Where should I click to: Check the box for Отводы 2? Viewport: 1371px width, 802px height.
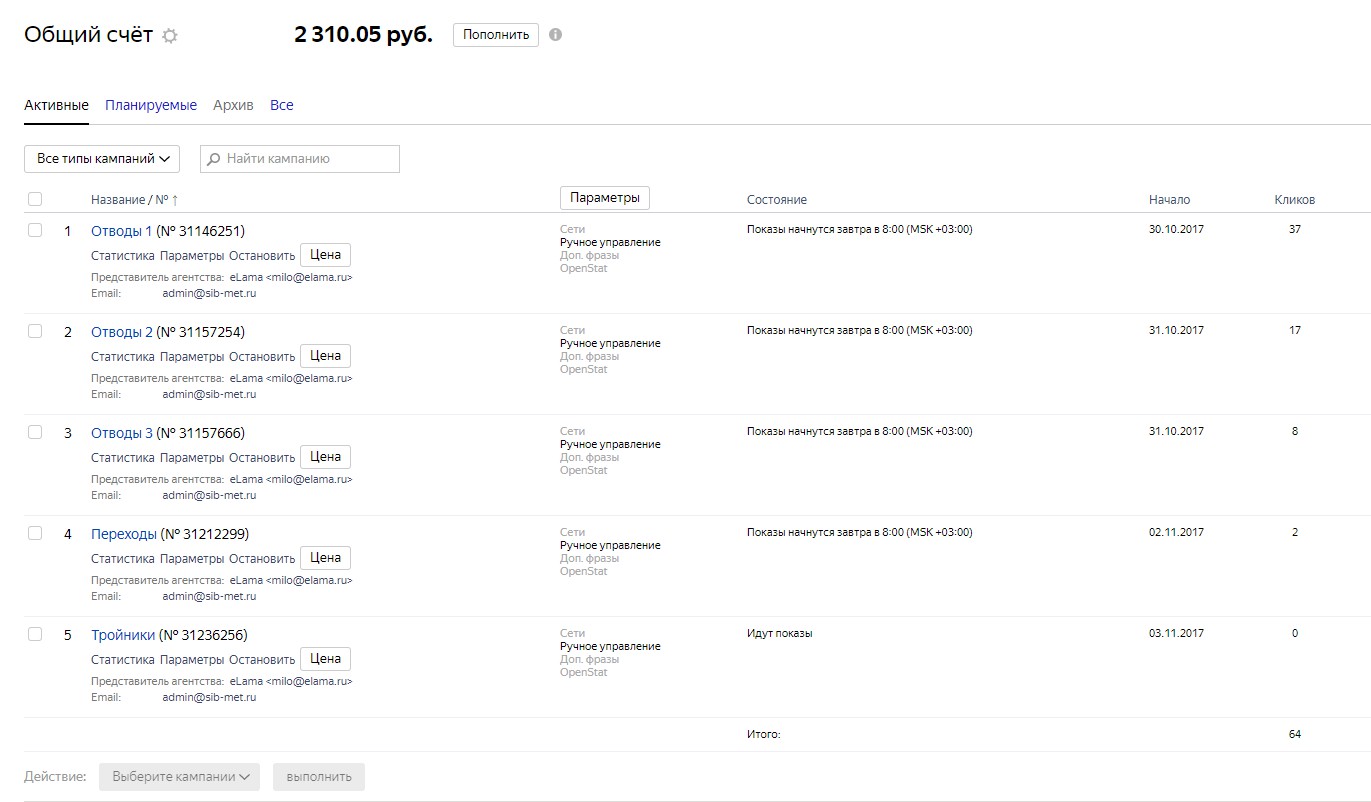35,331
